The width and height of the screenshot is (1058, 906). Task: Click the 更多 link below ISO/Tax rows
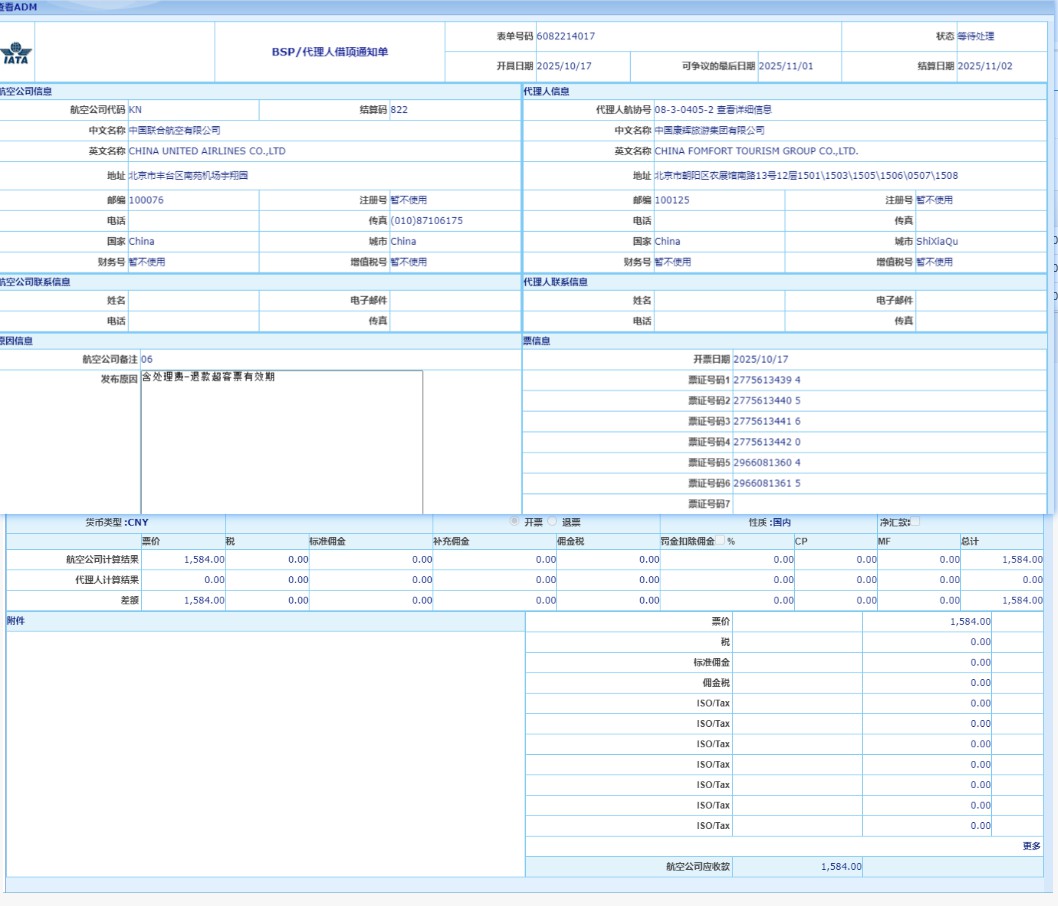click(x=1031, y=846)
